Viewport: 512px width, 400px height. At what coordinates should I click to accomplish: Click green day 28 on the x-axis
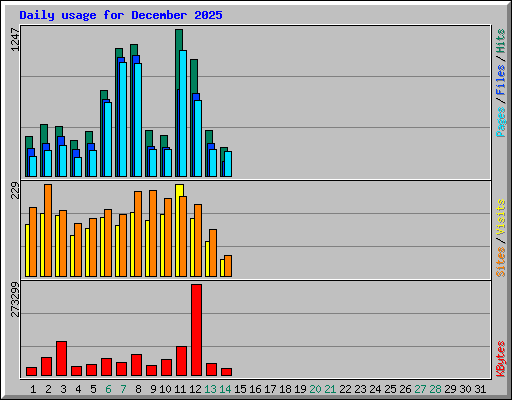pos(435,389)
